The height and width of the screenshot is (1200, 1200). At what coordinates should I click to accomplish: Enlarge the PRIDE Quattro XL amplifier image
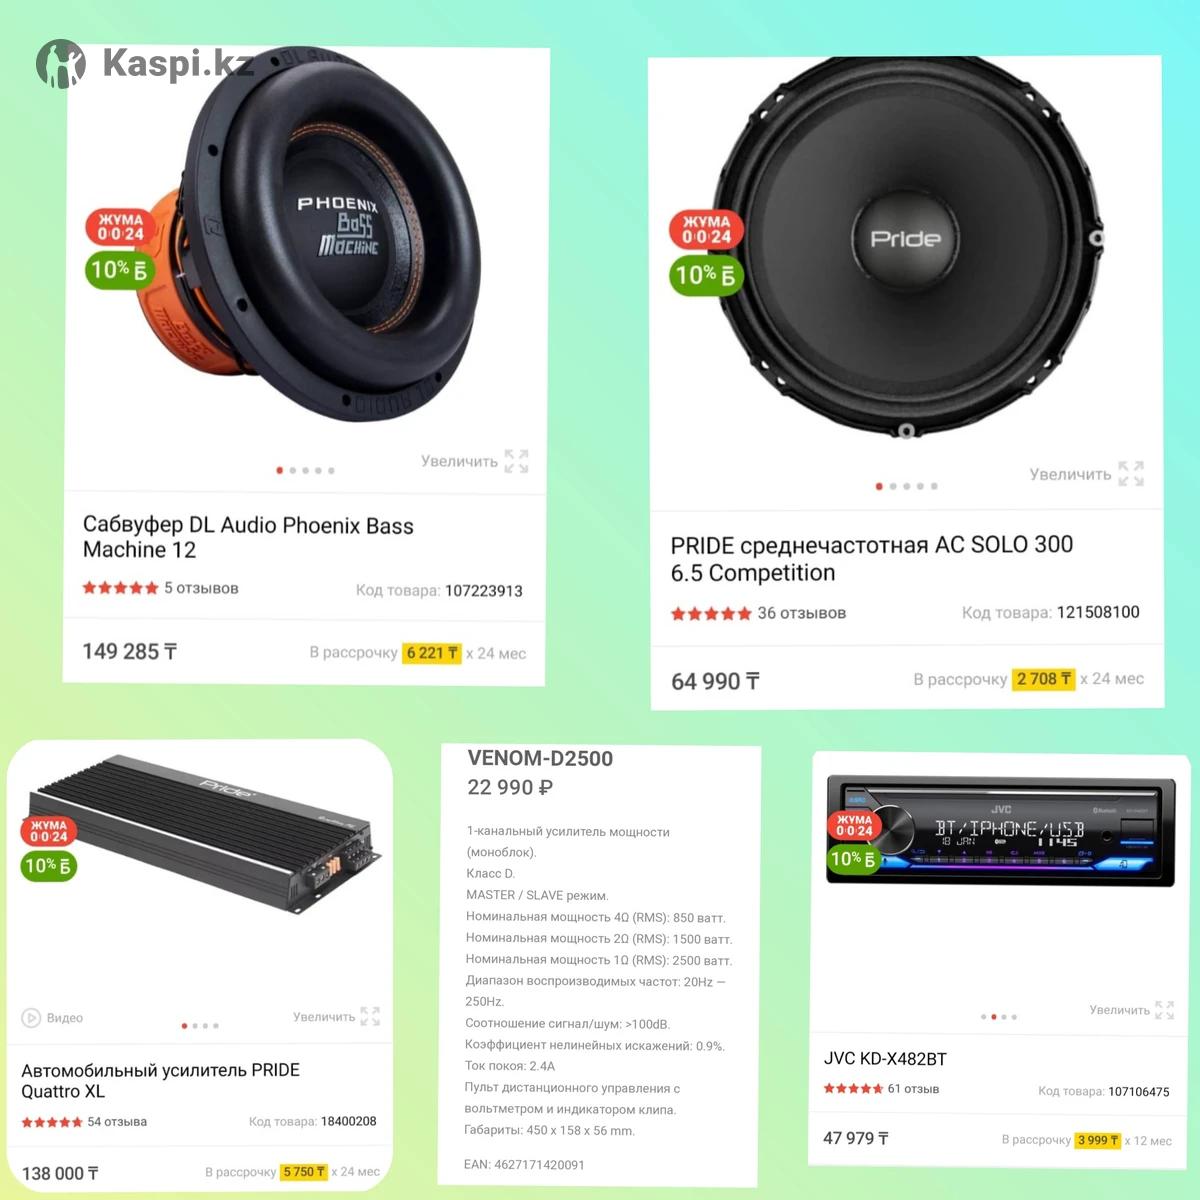coord(336,1016)
